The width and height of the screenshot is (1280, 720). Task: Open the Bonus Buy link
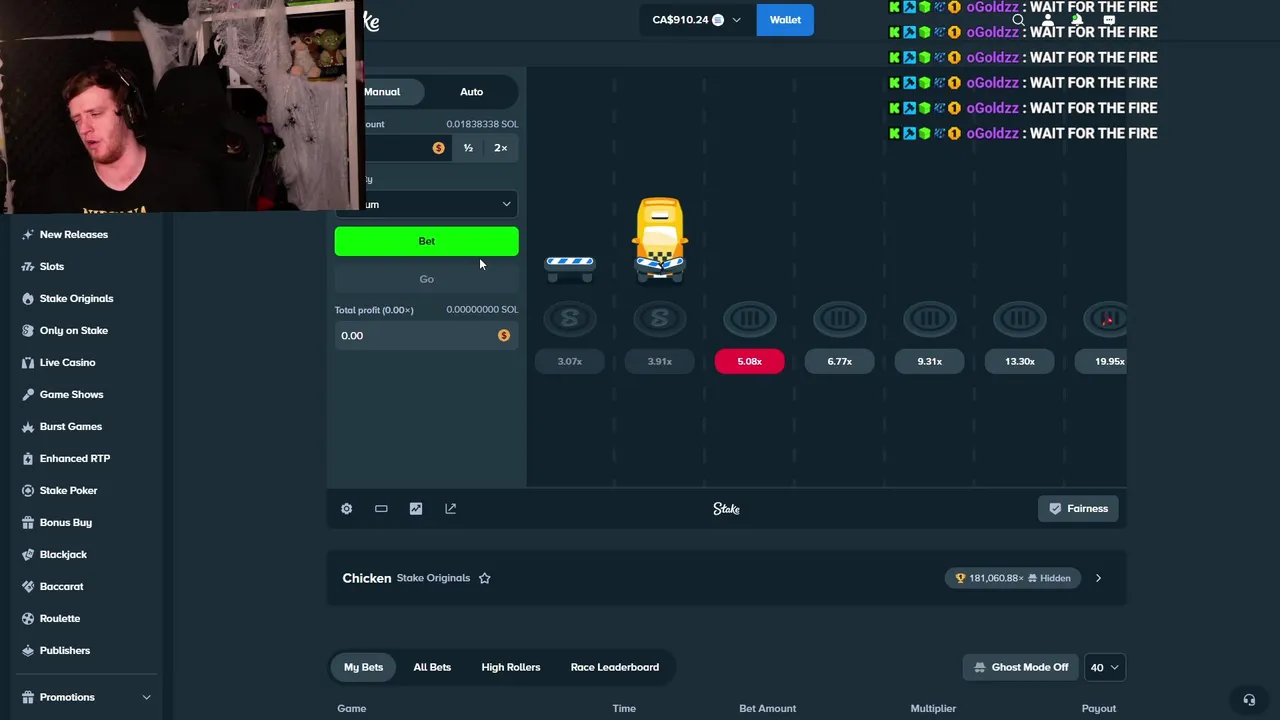pyautogui.click(x=66, y=522)
